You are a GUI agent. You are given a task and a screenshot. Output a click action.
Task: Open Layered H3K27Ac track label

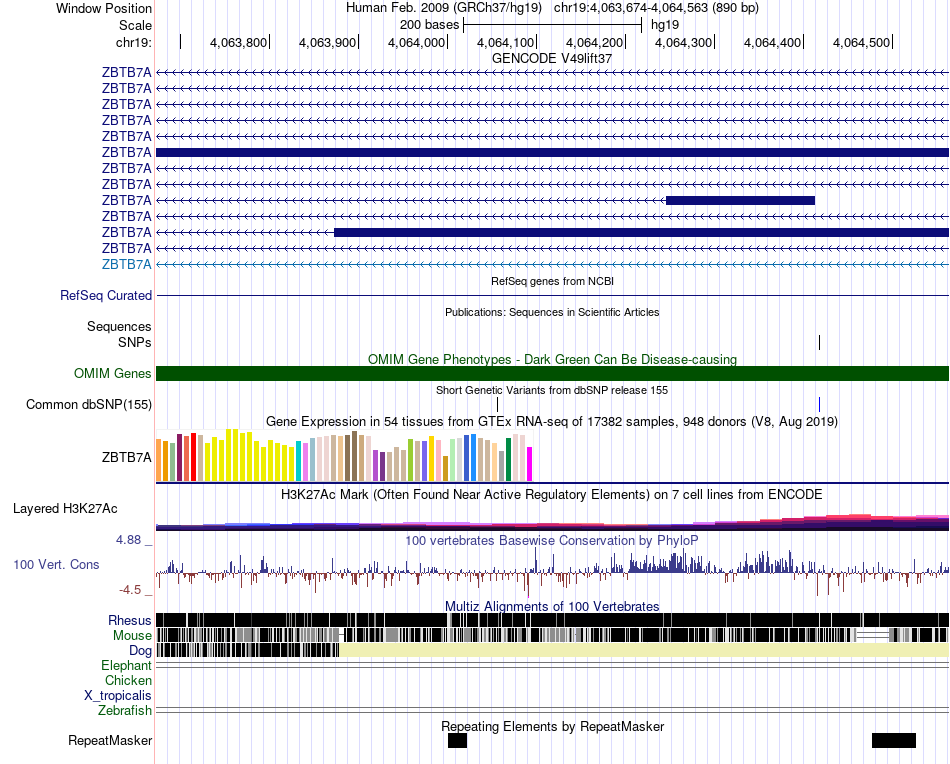(65, 508)
